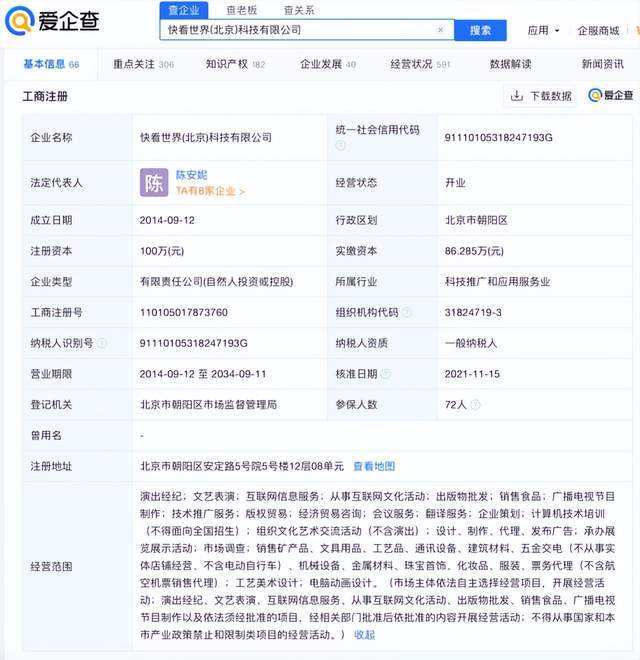Image resolution: width=640 pixels, height=660 pixels.
Task: Click info icon next to 纳税人识别号
Action: (x=101, y=343)
